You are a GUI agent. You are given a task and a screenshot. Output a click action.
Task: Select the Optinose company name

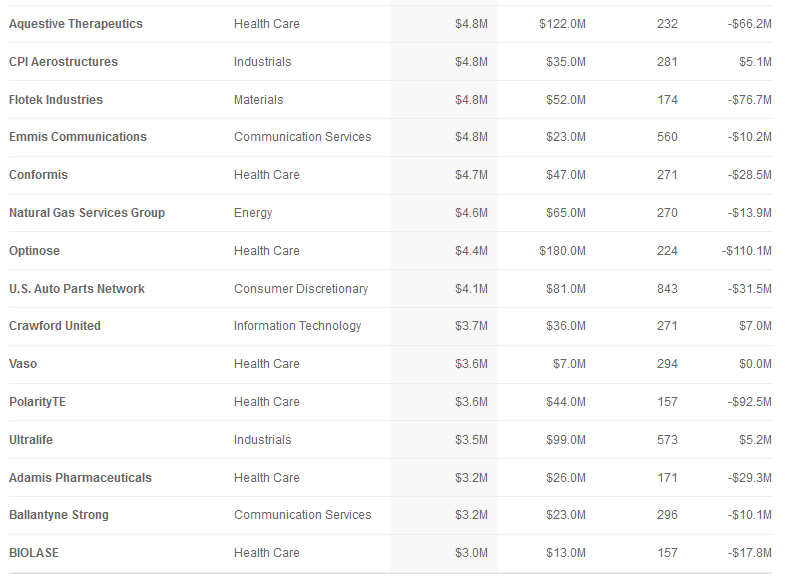click(34, 251)
